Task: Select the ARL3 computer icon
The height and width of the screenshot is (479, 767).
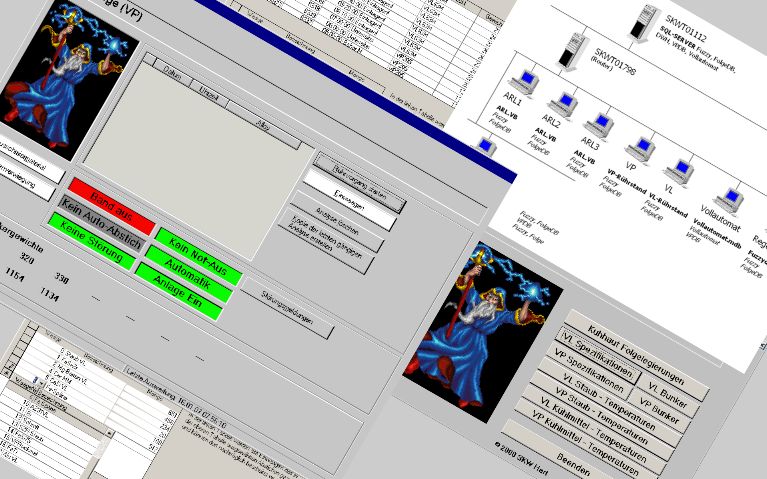Action: click(599, 125)
